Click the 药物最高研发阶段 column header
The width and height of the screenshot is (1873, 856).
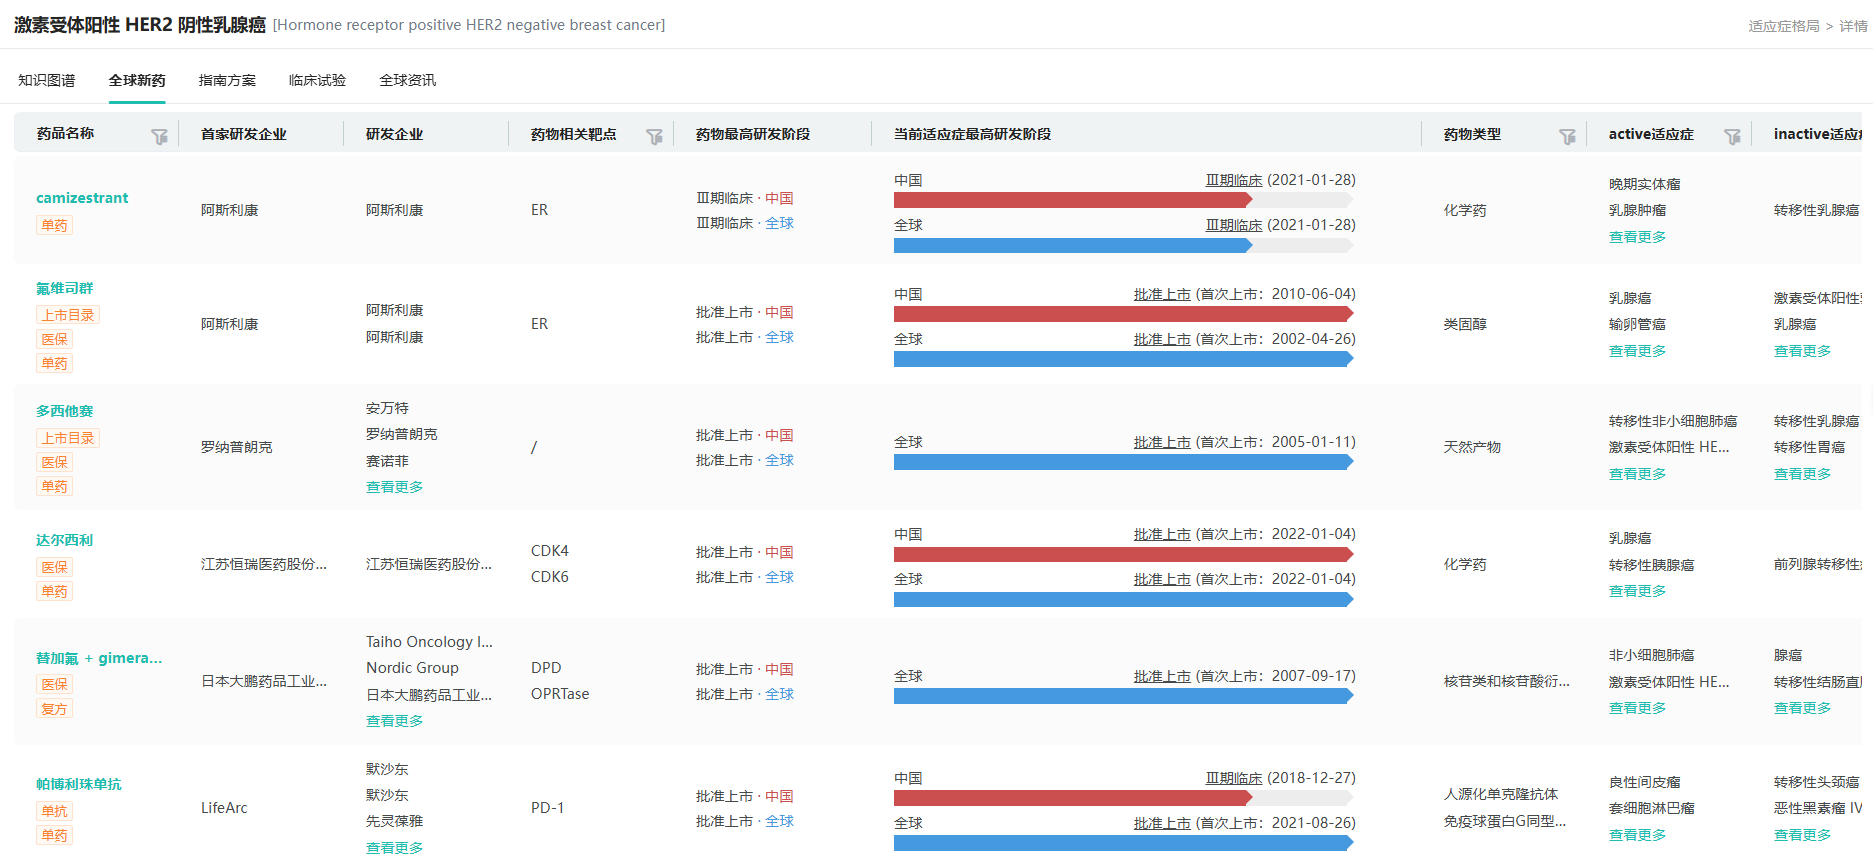(x=753, y=134)
